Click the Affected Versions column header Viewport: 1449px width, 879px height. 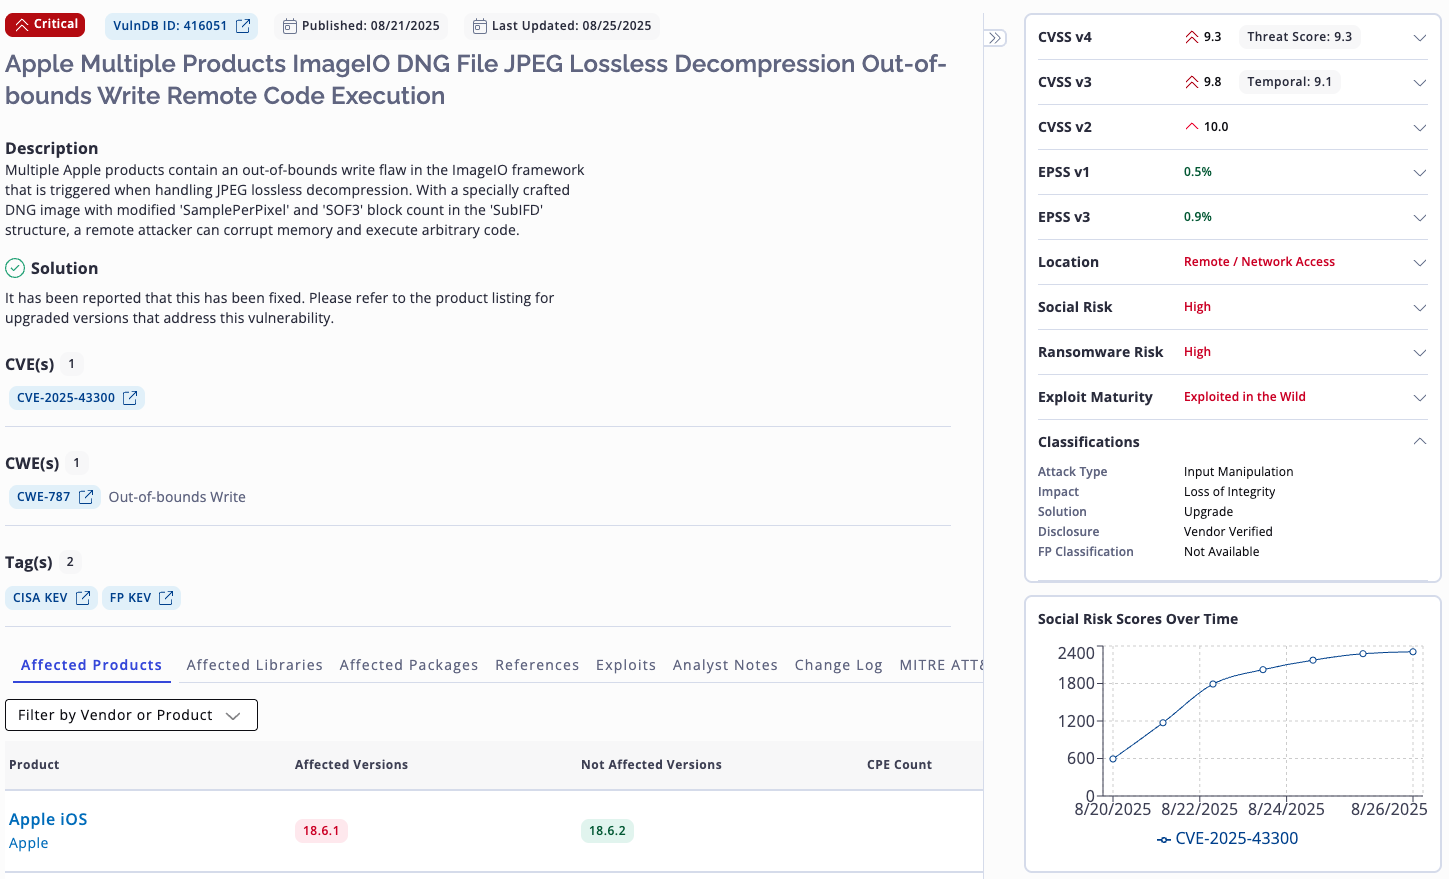click(351, 765)
